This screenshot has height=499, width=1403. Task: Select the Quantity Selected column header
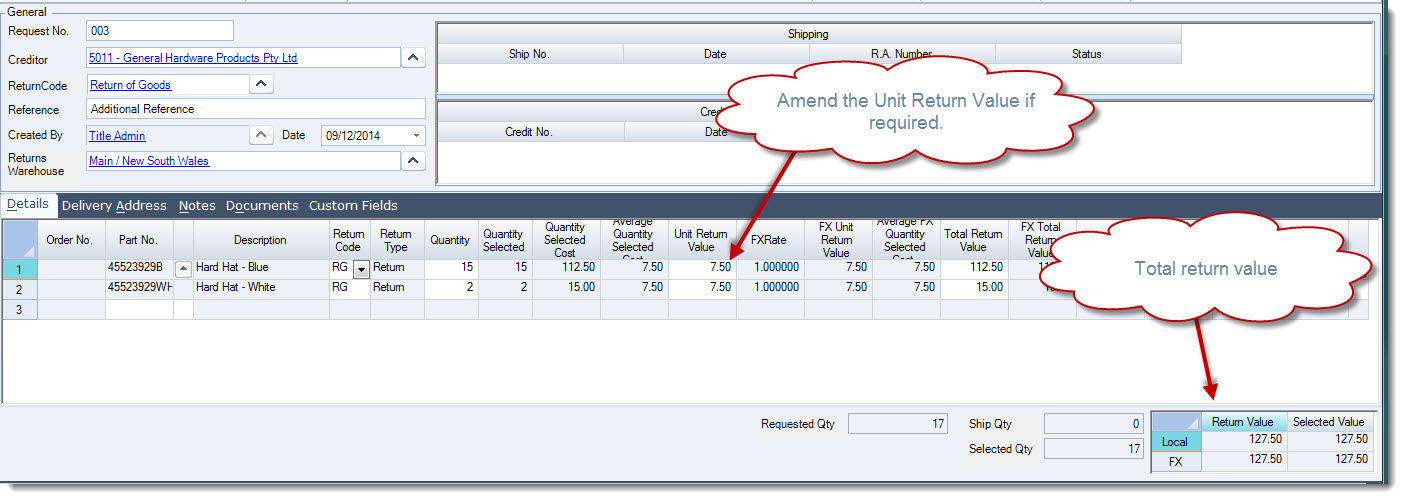click(x=505, y=240)
